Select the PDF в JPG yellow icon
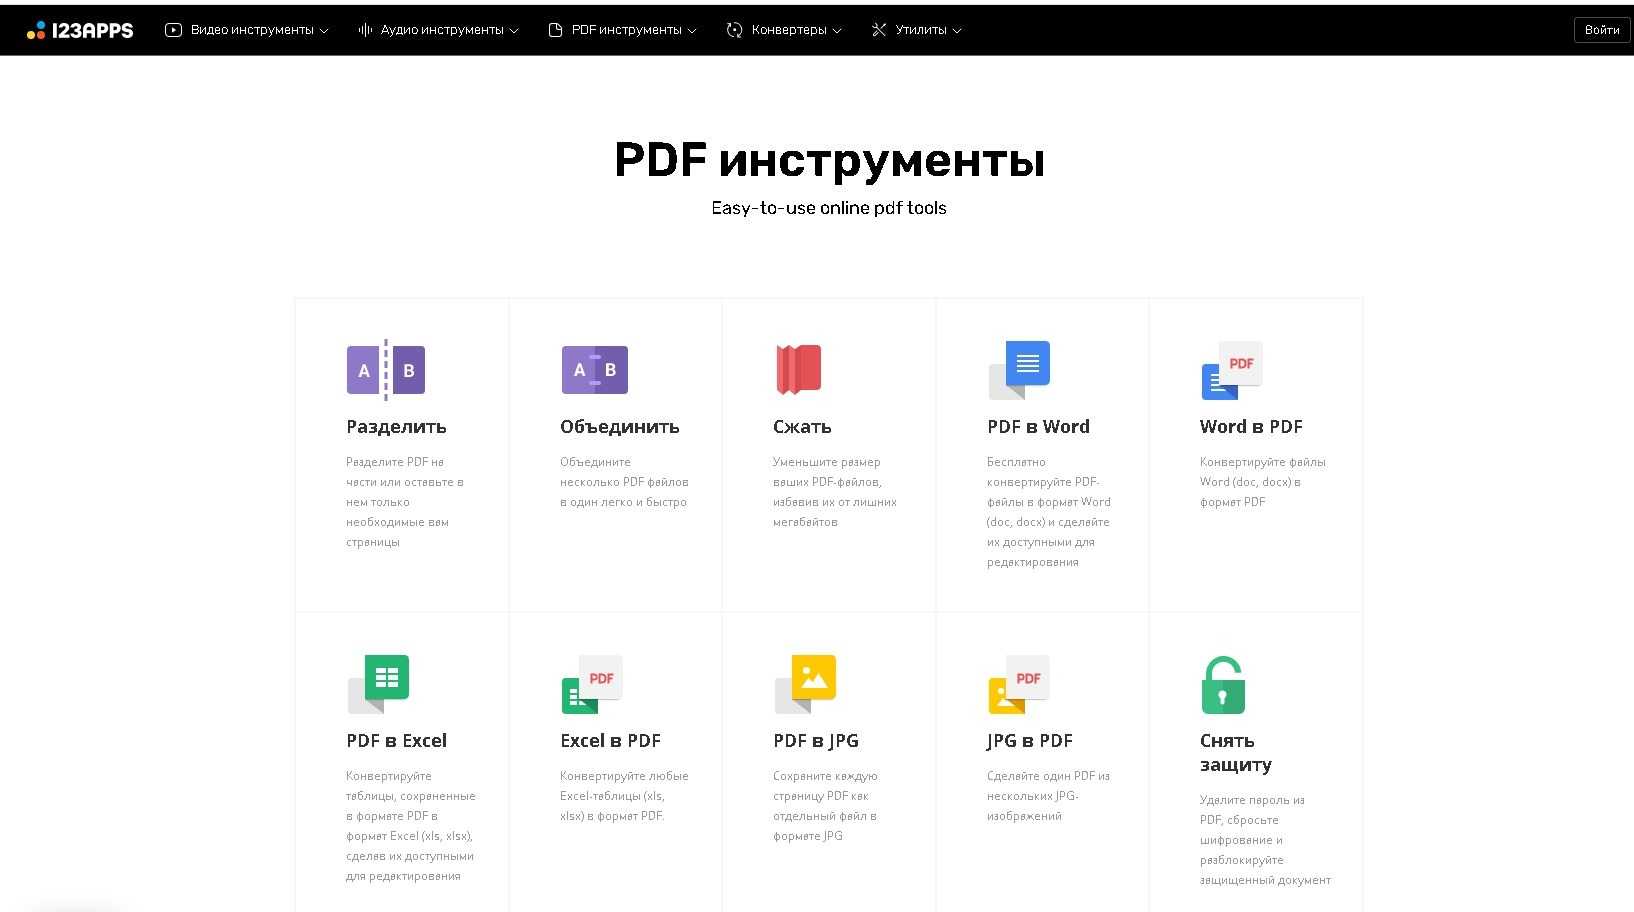The height and width of the screenshot is (912, 1634). coord(805,684)
